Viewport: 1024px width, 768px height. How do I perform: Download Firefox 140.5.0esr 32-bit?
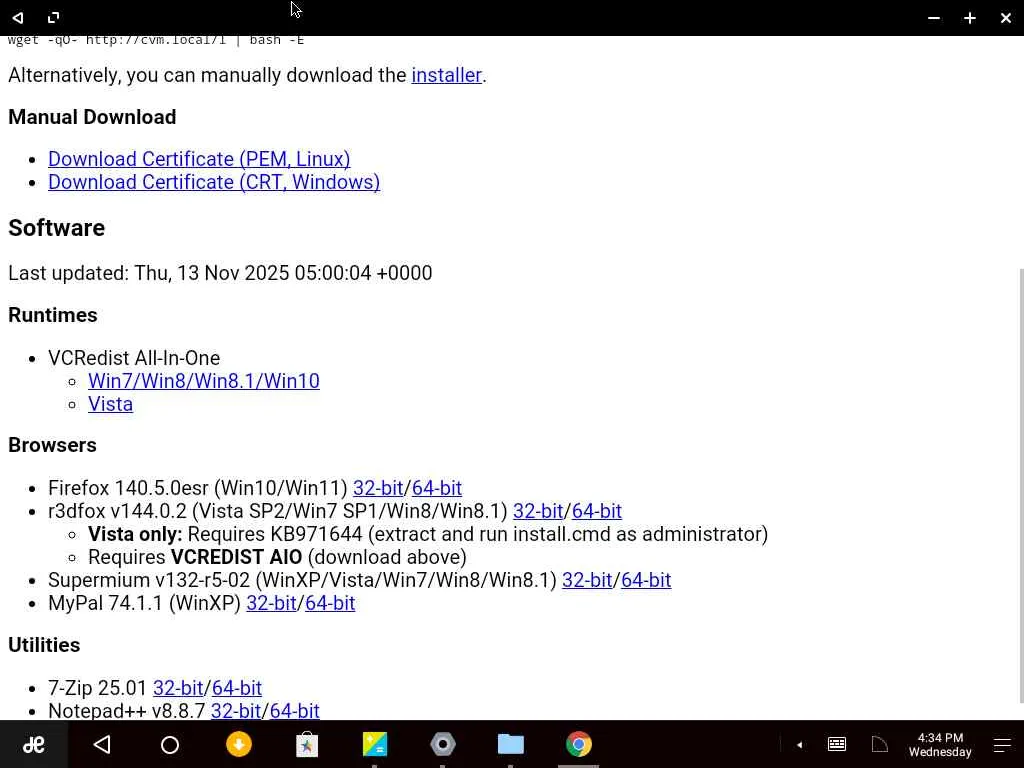pos(378,488)
